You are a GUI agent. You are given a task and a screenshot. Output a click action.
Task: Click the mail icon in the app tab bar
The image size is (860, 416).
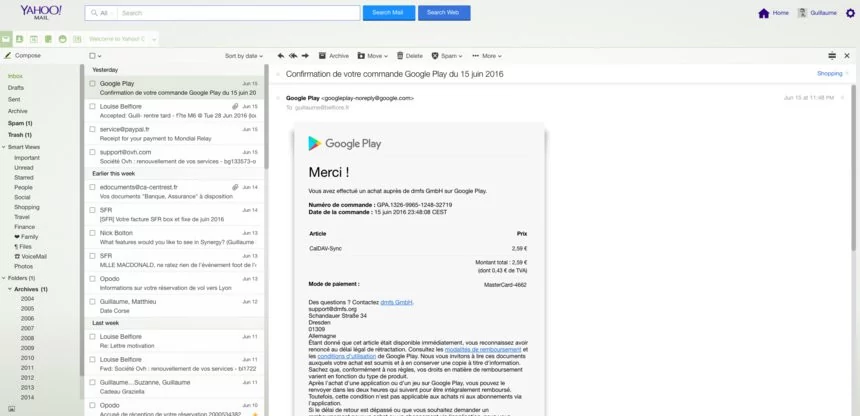coord(5,39)
